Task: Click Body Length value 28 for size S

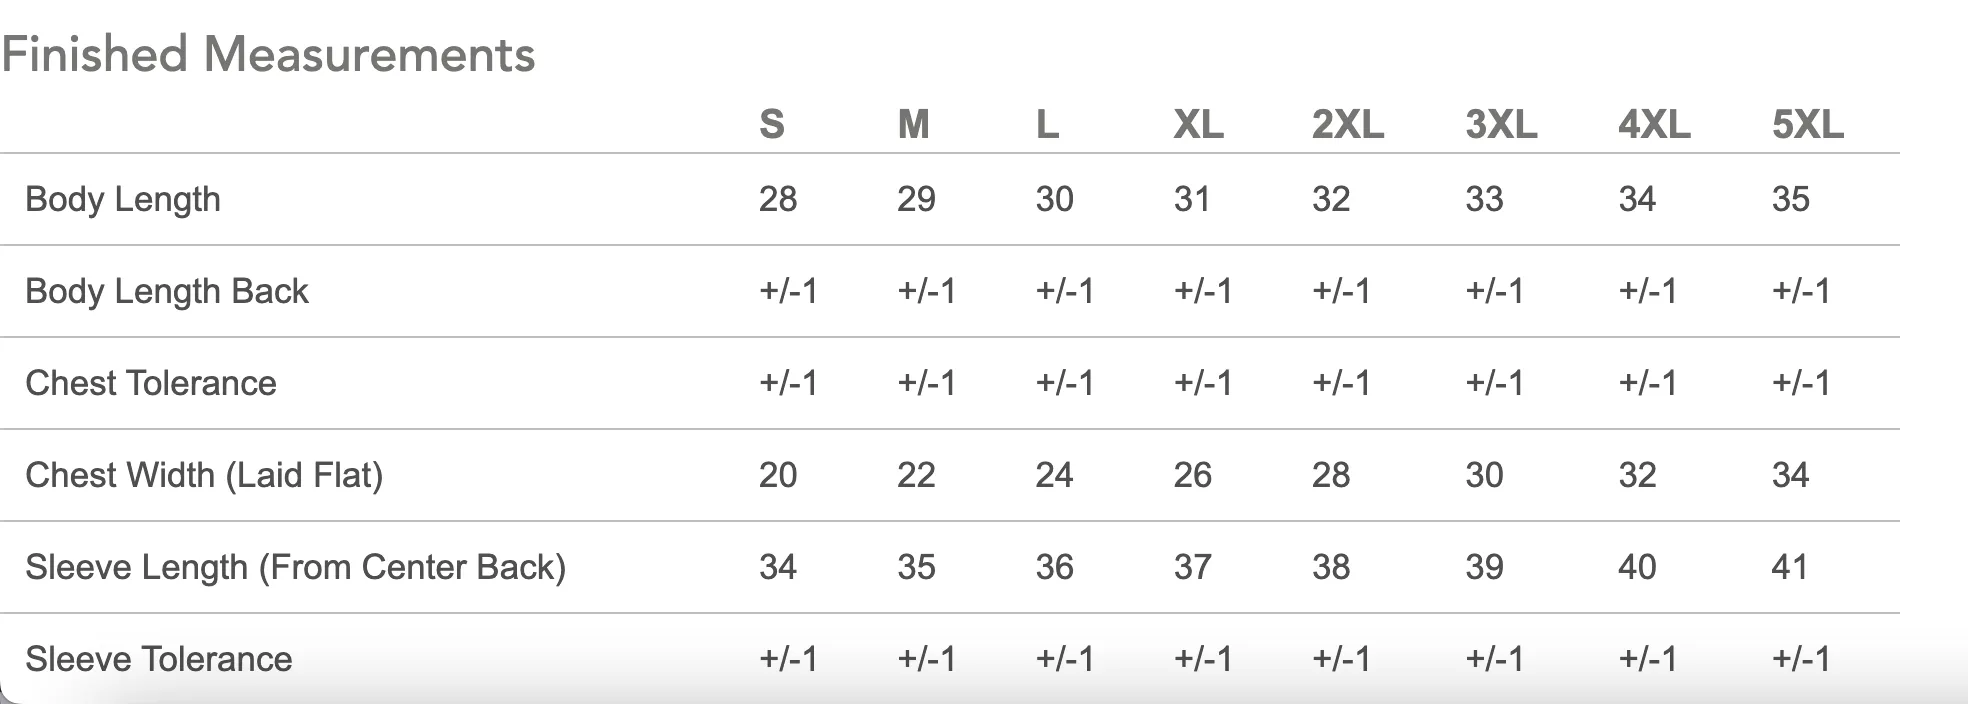Action: [x=778, y=199]
